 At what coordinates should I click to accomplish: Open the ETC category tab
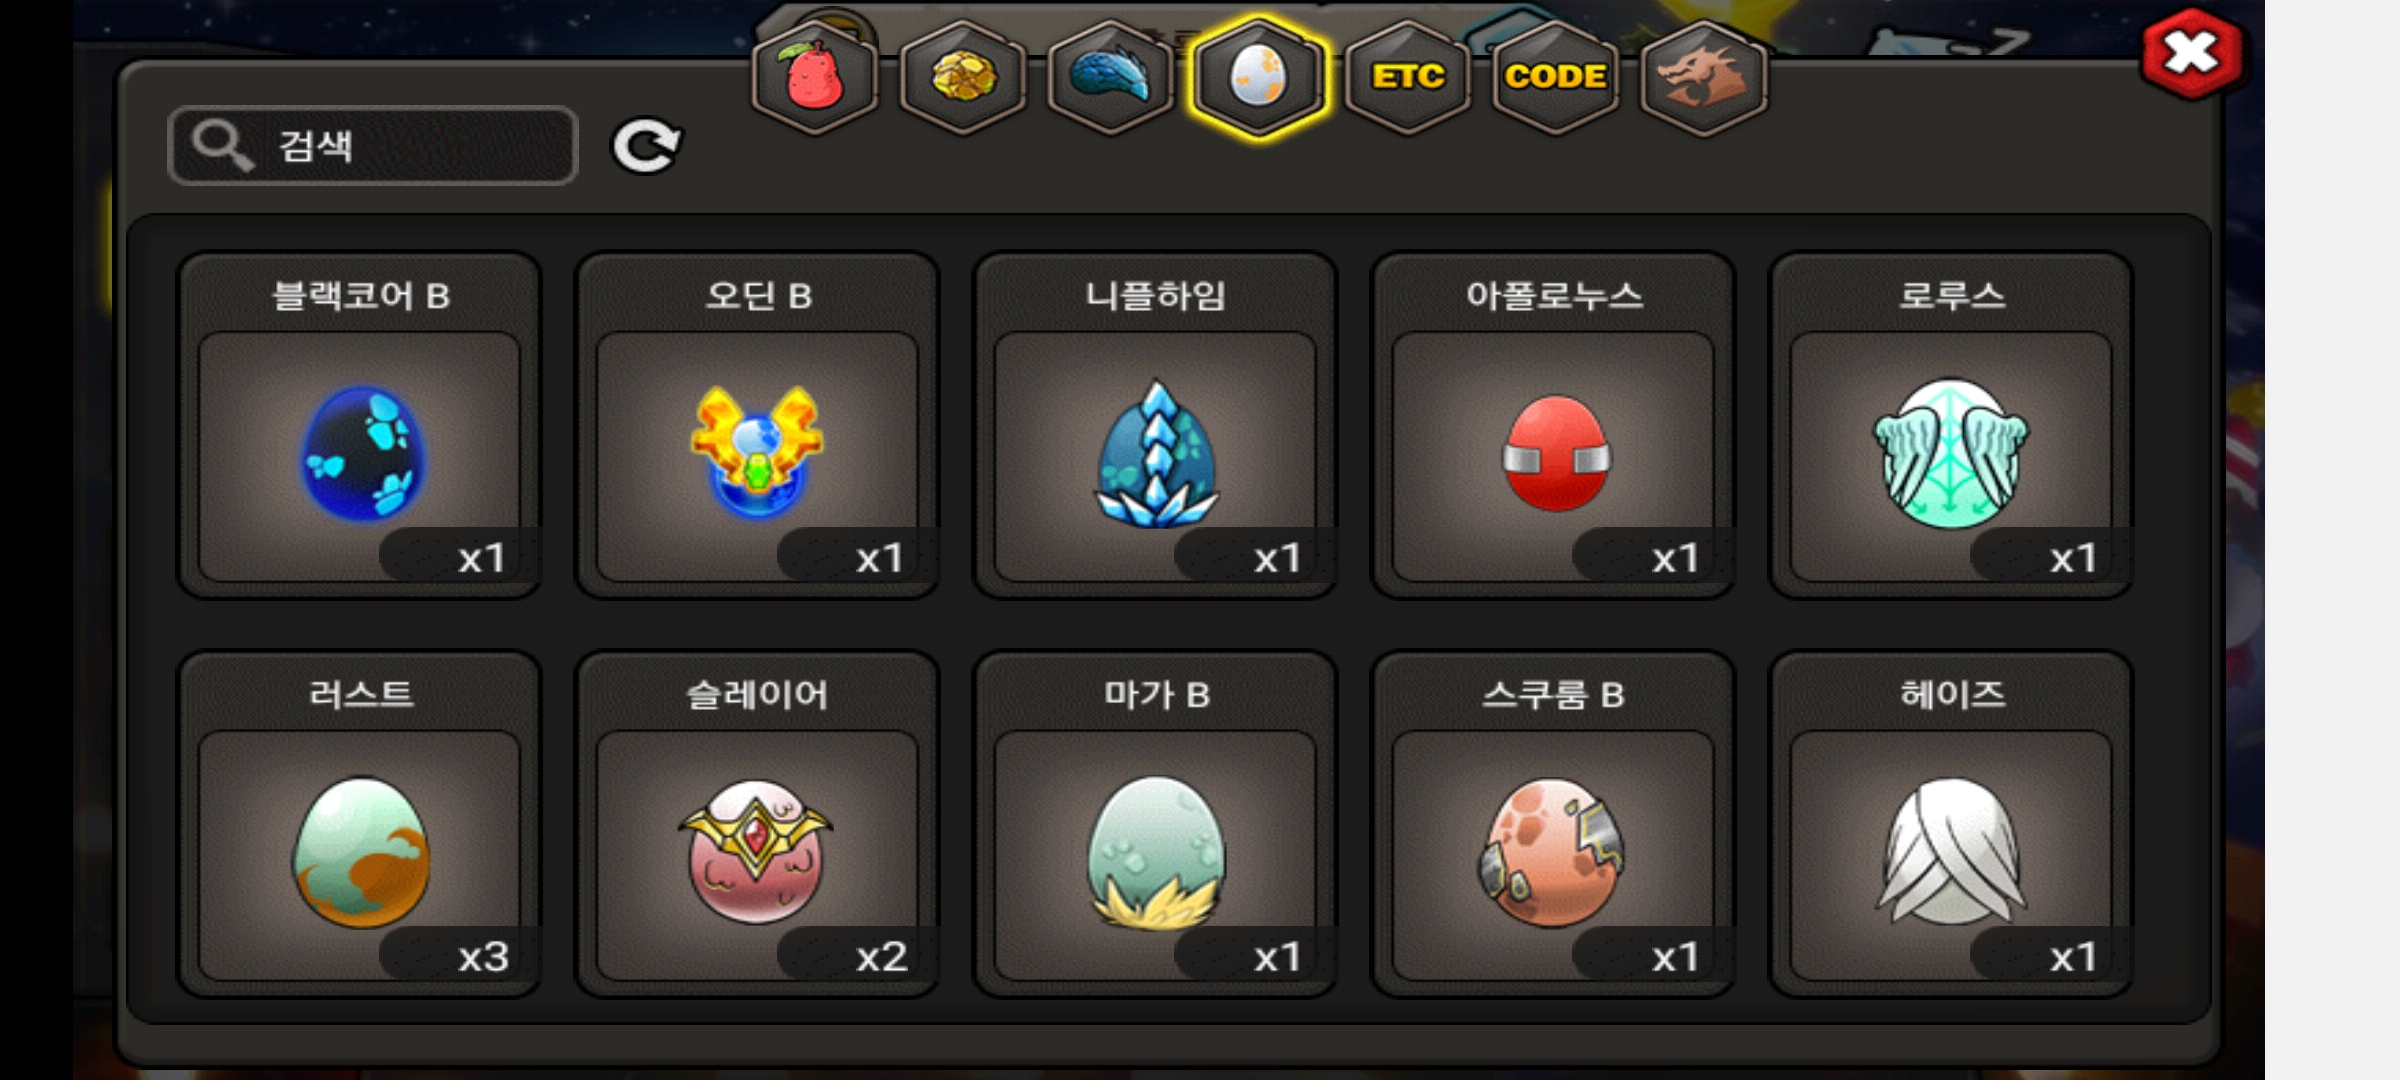(x=1407, y=77)
